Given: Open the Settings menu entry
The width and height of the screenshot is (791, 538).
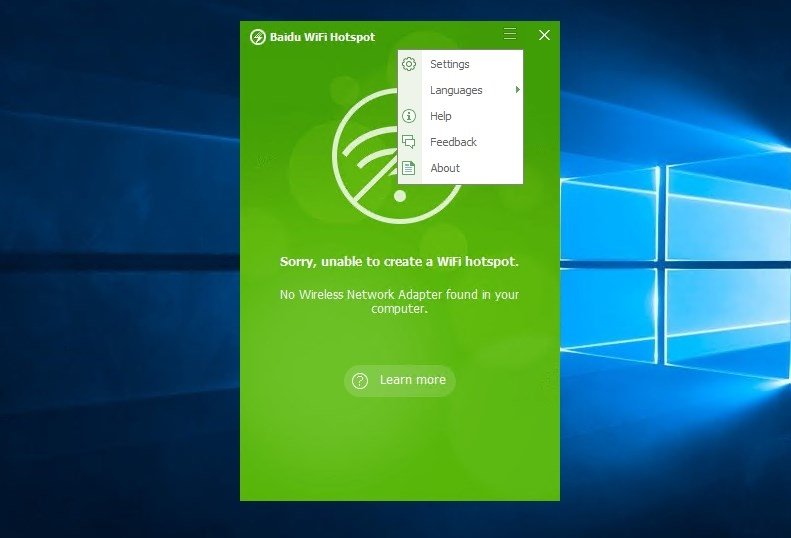Looking at the screenshot, I should point(460,64).
